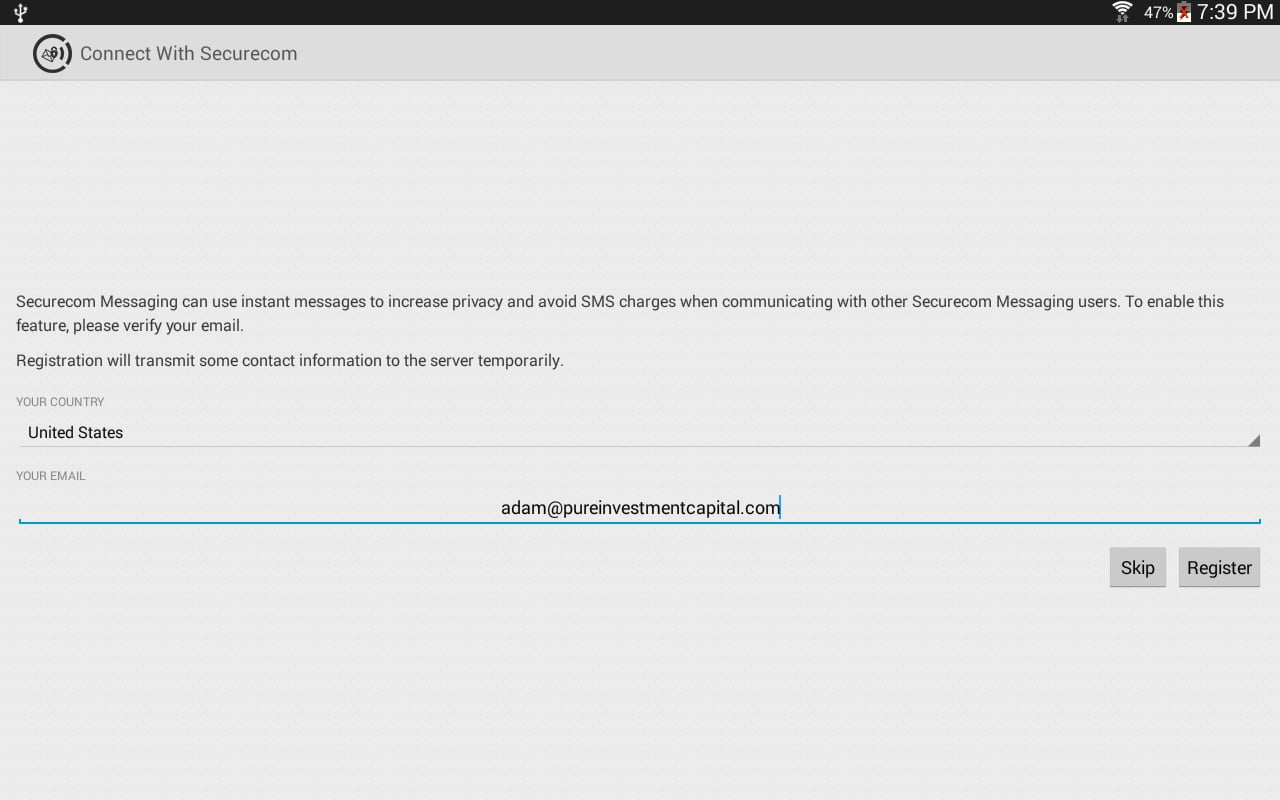
Task: Focus the email address input field
Action: [640, 508]
